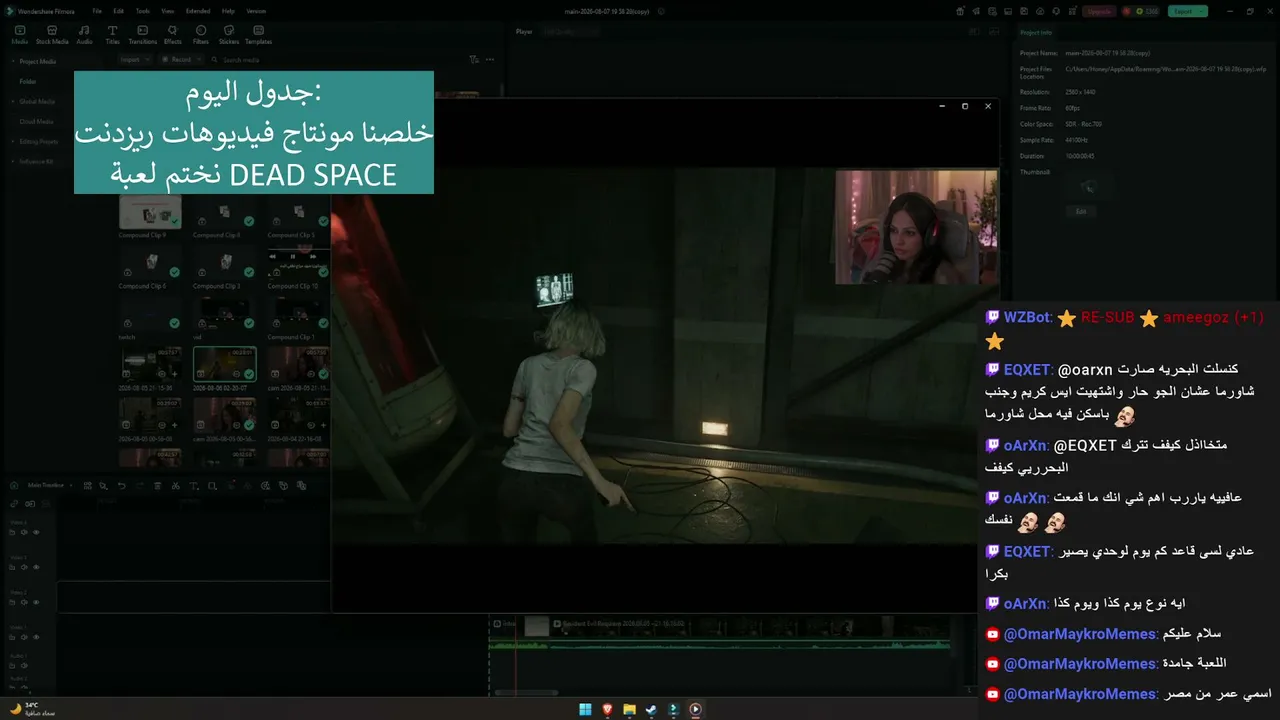The height and width of the screenshot is (720, 1280).
Task: Open the media panel more options
Action: tap(490, 60)
